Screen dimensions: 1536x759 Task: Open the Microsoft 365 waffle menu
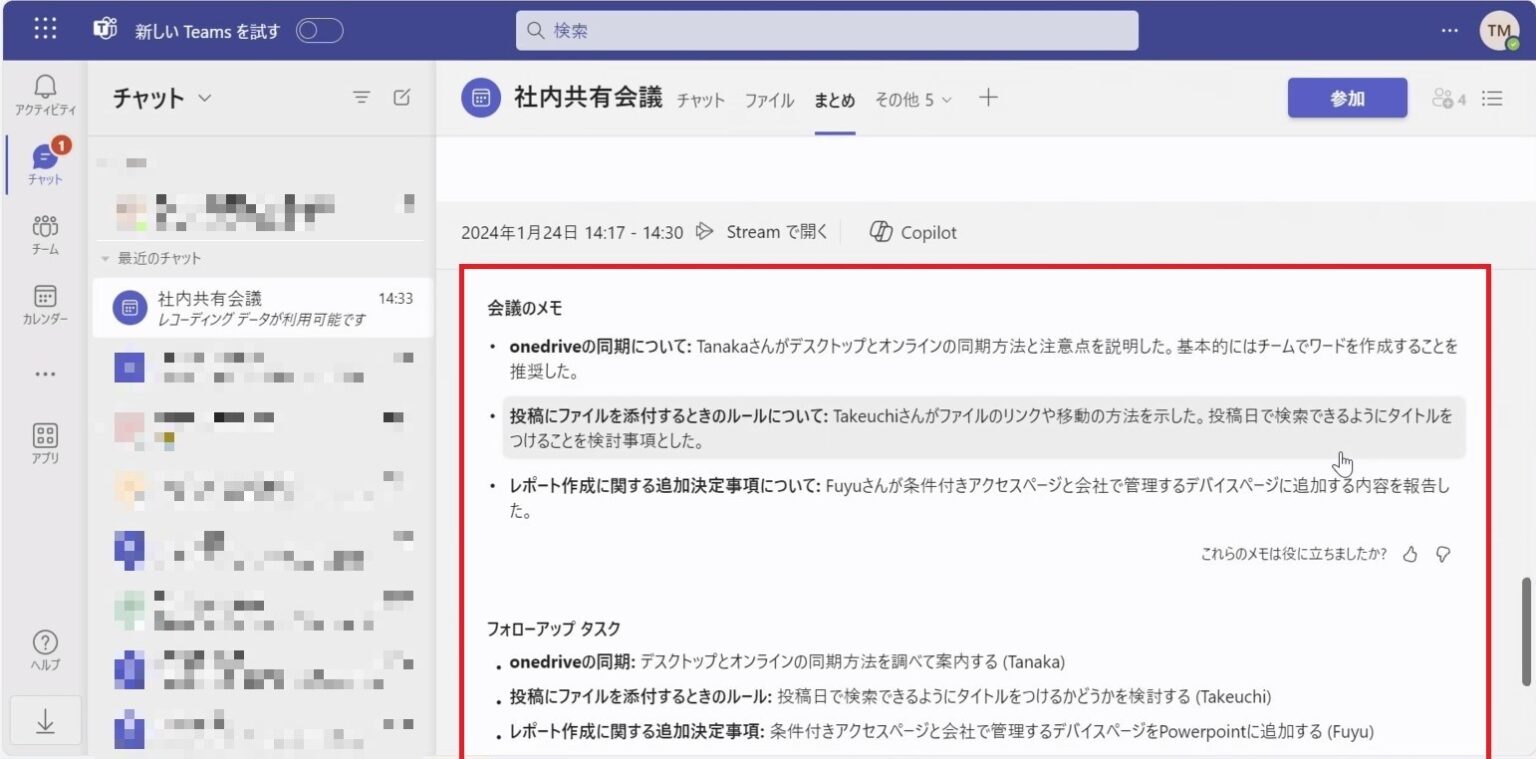click(x=44, y=28)
